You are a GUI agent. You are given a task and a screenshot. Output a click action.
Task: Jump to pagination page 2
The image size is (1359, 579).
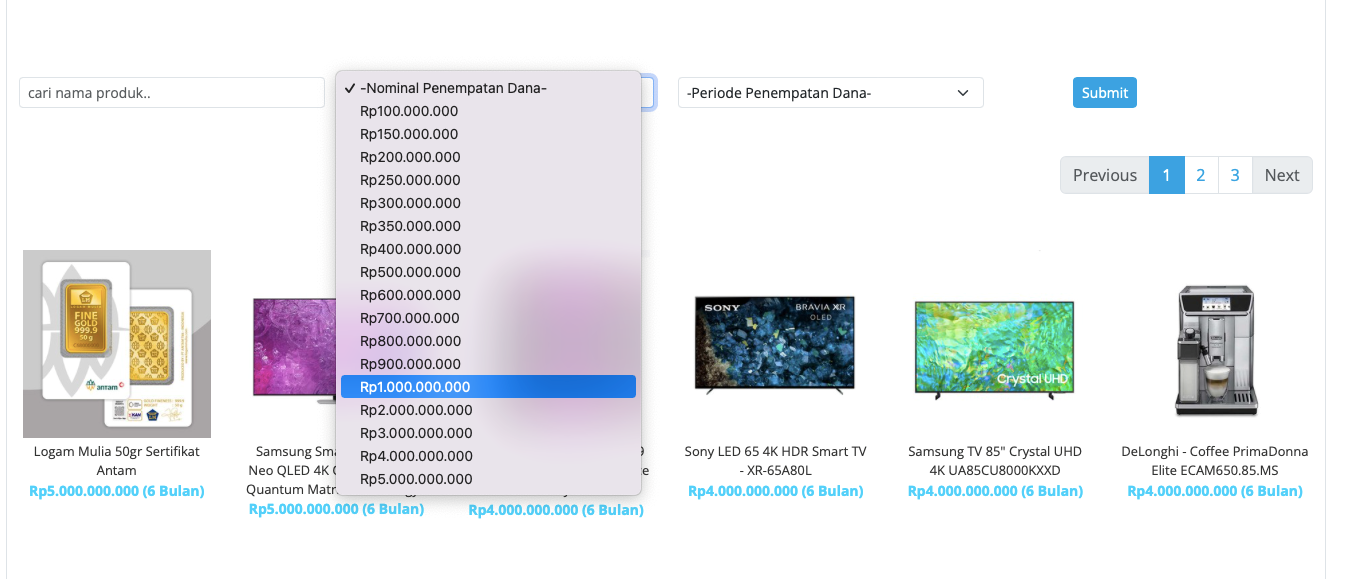(x=1201, y=175)
